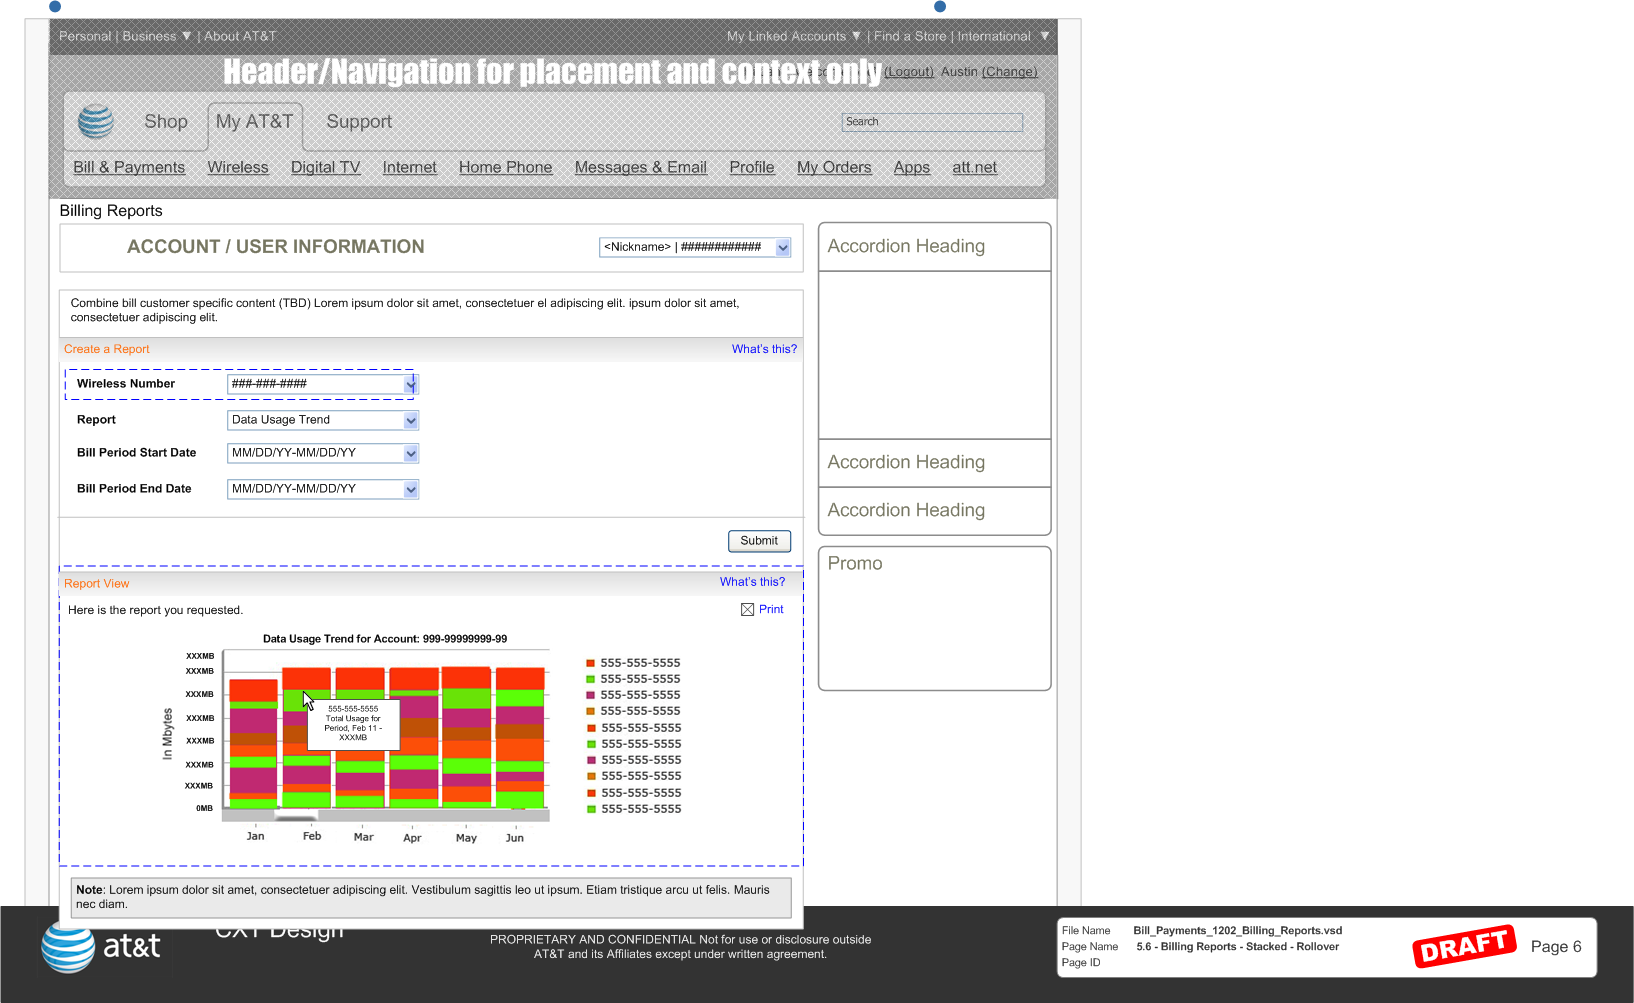
Task: Visit att.net link
Action: tap(975, 167)
